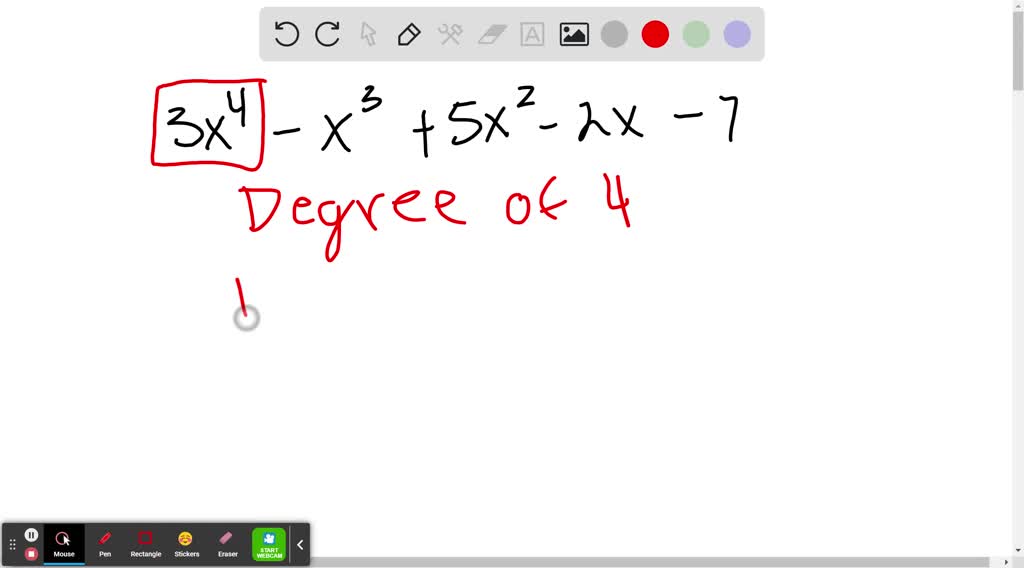
Task: Undo the last whiteboard stroke
Action: coord(286,34)
